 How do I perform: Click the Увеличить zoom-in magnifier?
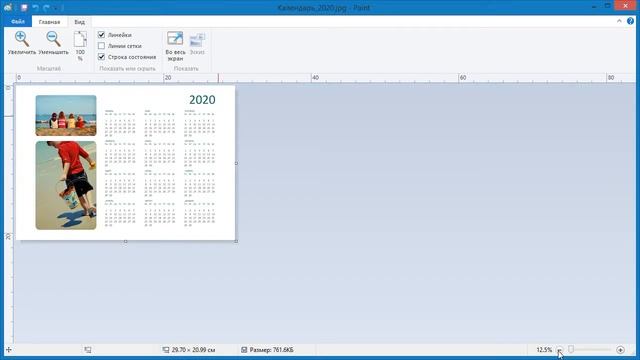click(22, 43)
